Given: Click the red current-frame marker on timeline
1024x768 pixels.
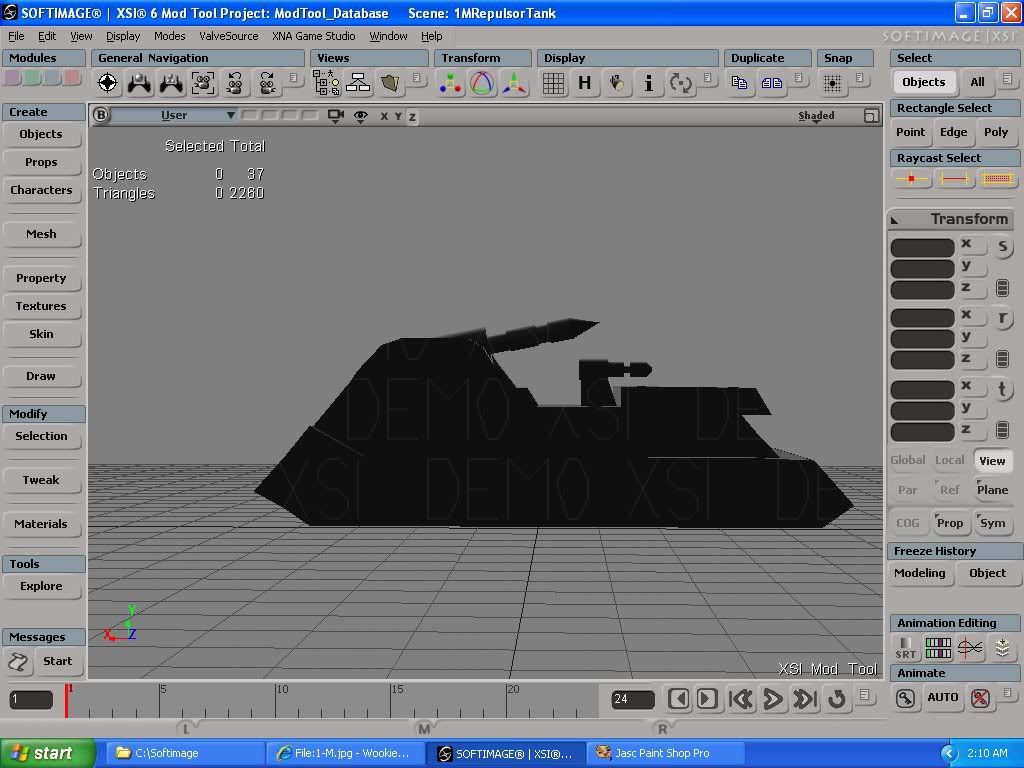Looking at the screenshot, I should tap(67, 700).
